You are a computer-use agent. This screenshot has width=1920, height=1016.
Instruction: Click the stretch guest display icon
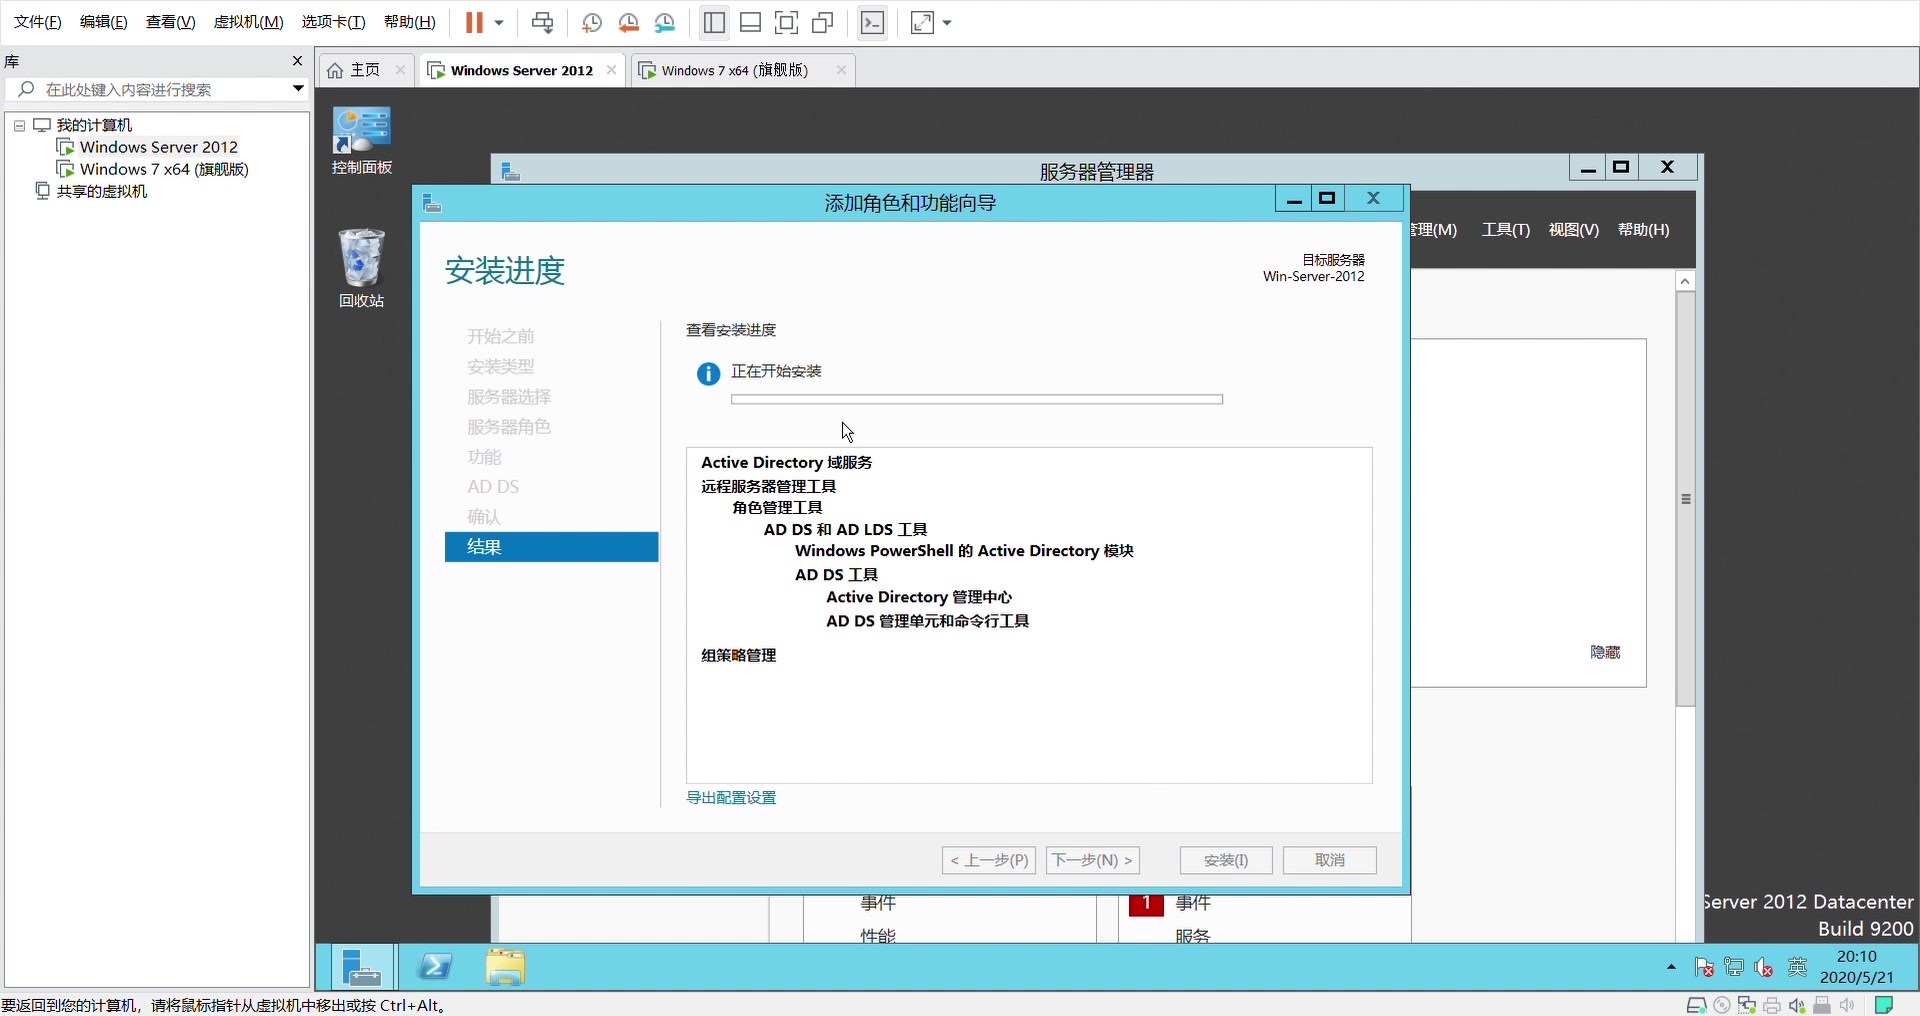click(922, 22)
